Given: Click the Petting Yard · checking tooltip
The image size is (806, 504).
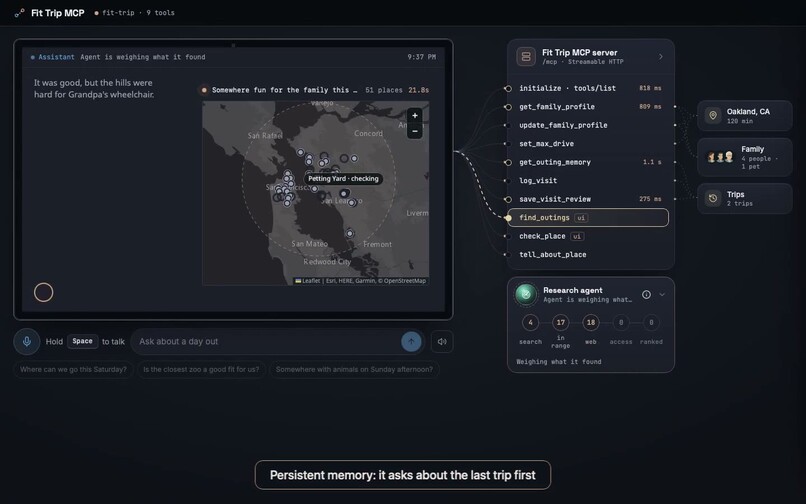Looking at the screenshot, I should (x=343, y=178).
